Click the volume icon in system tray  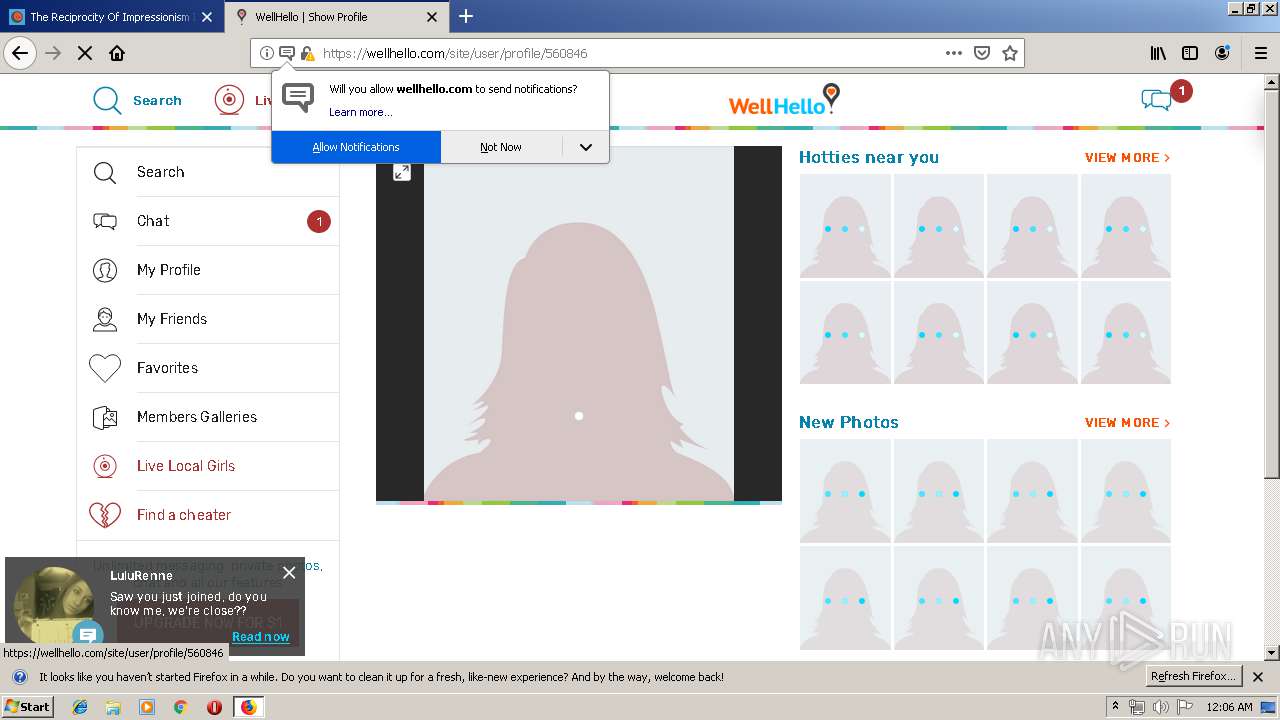[1160, 707]
